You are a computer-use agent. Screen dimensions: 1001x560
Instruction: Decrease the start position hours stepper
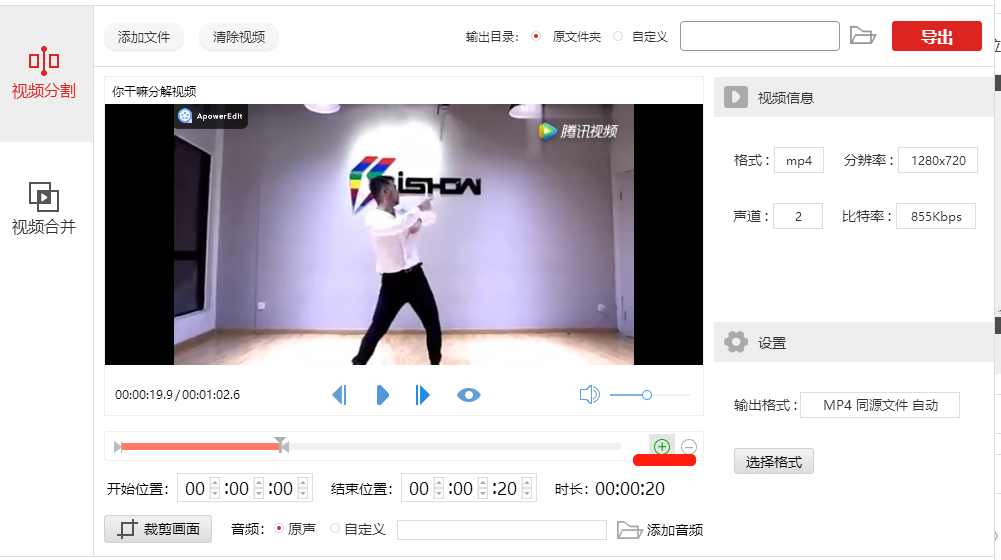pyautogui.click(x=214, y=494)
